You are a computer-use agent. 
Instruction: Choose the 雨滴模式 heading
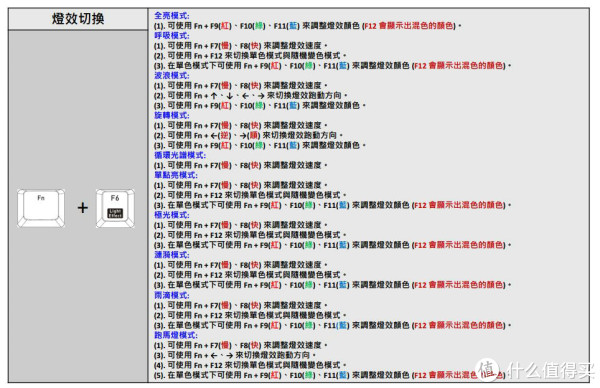(171, 295)
